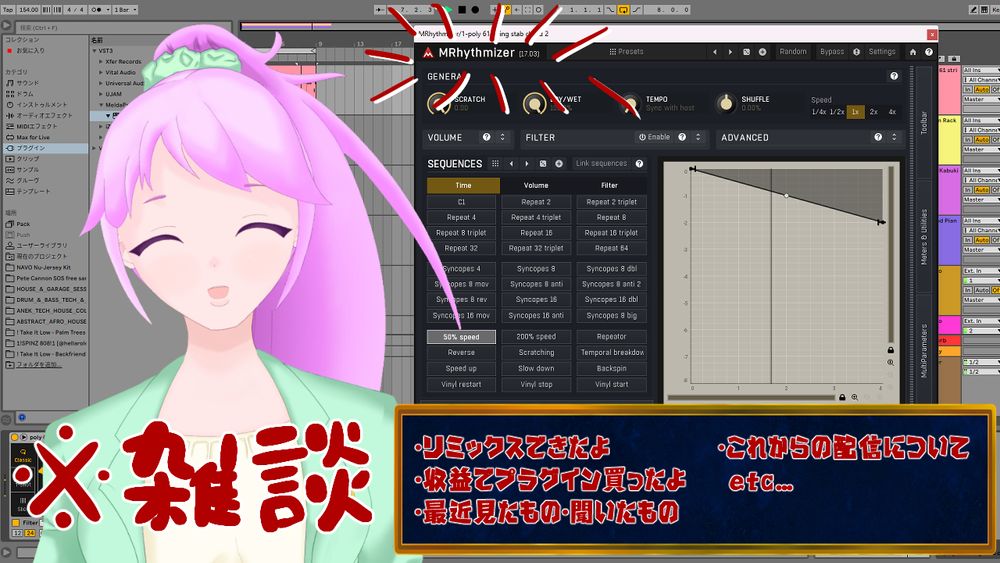The width and height of the screenshot is (1000, 563).
Task: Click the Random button
Action: tap(793, 52)
